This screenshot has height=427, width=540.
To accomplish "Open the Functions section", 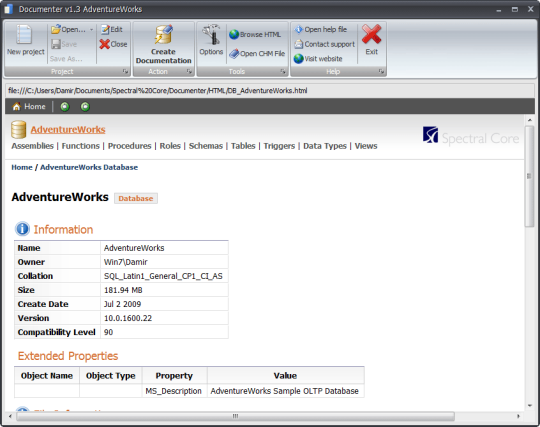I will (x=81, y=146).
